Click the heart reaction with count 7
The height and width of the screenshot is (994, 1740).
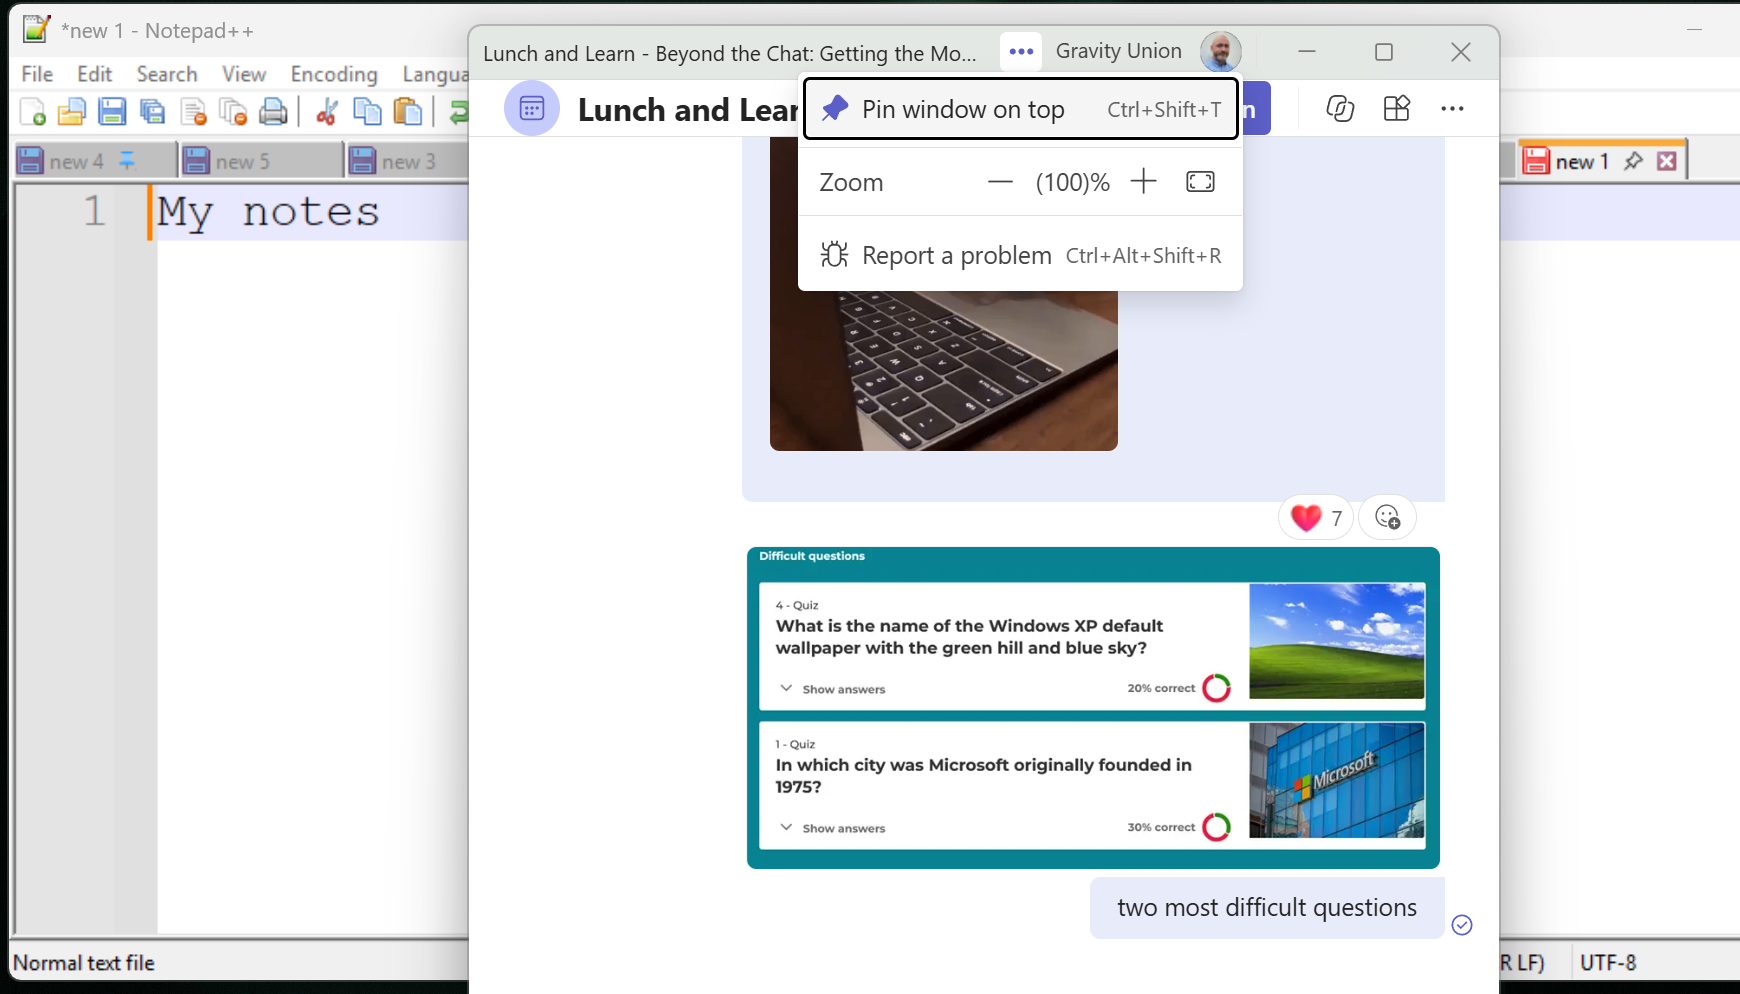[1316, 517]
